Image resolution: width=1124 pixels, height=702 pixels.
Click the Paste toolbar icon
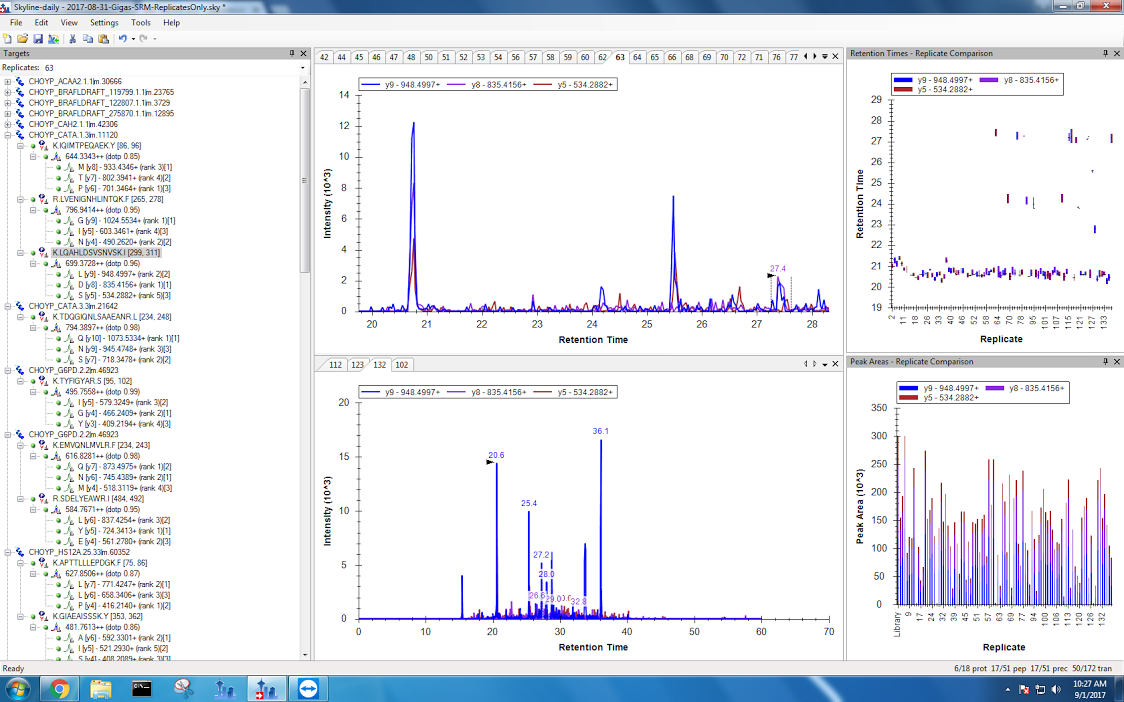pyautogui.click(x=103, y=38)
